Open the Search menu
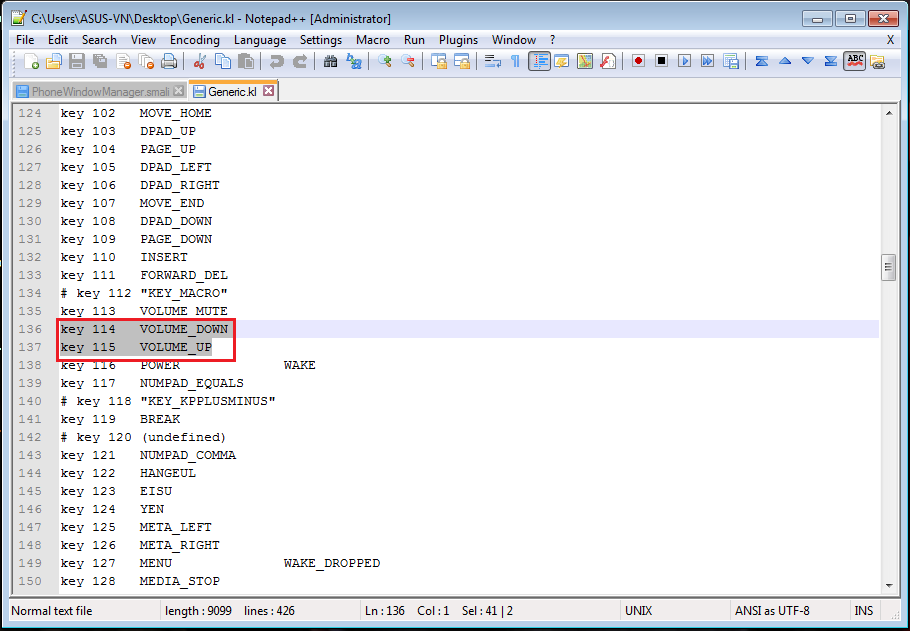Screen dimensions: 910x631 (x=99, y=39)
